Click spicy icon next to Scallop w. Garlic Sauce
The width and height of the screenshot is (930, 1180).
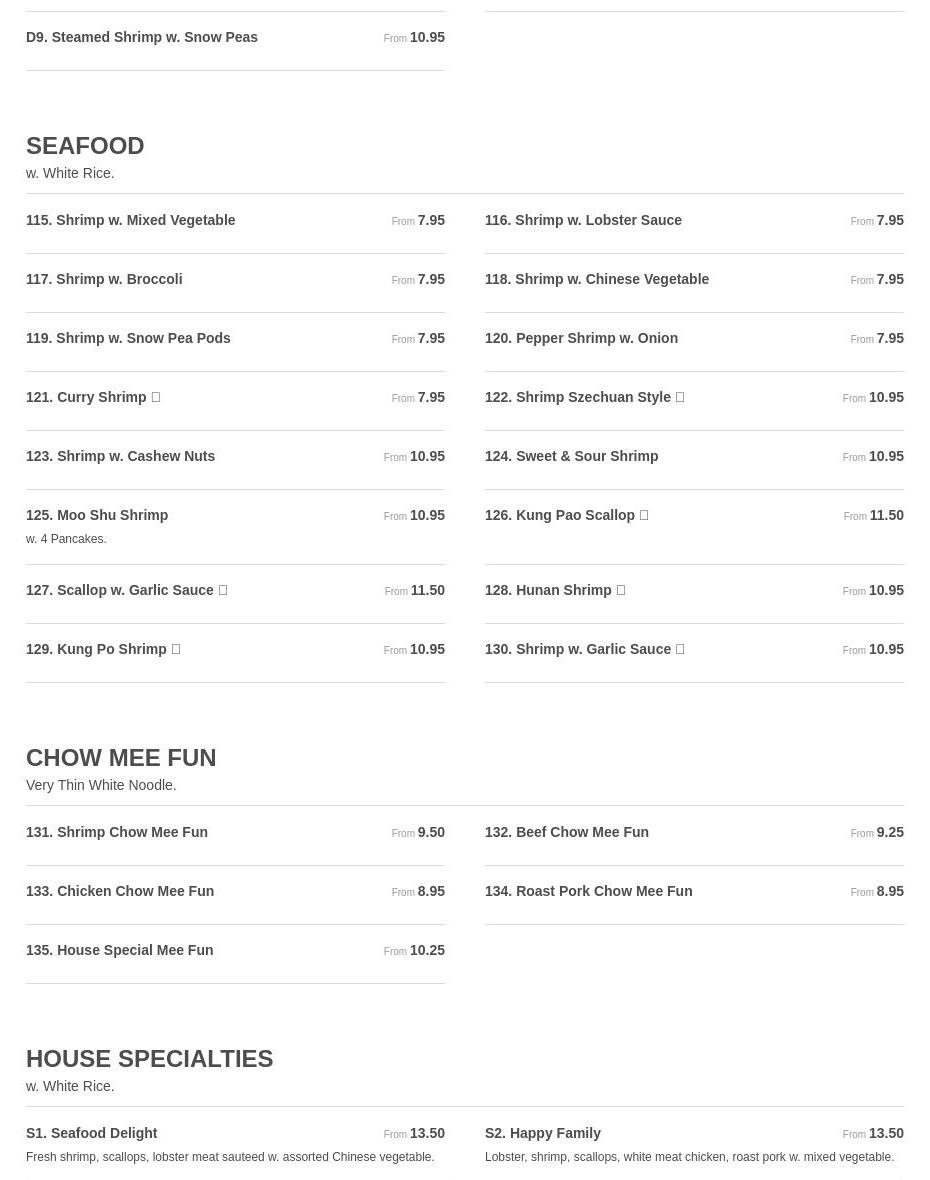click(x=223, y=591)
